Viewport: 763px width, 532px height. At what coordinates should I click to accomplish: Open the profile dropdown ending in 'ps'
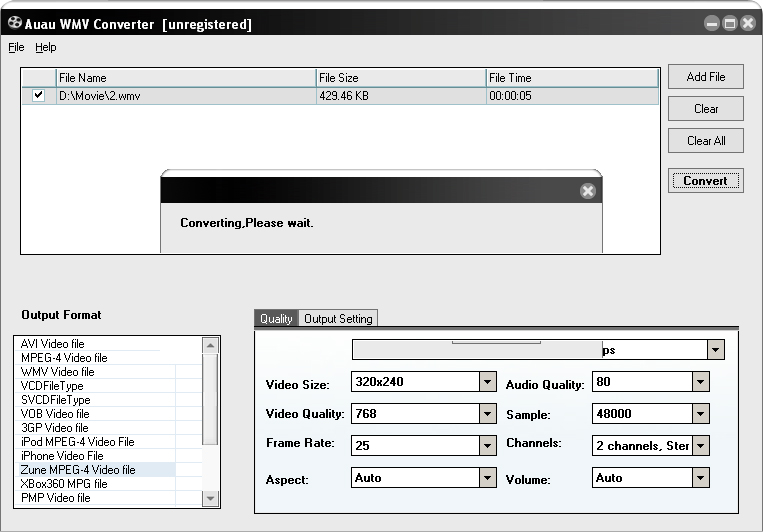tap(715, 349)
